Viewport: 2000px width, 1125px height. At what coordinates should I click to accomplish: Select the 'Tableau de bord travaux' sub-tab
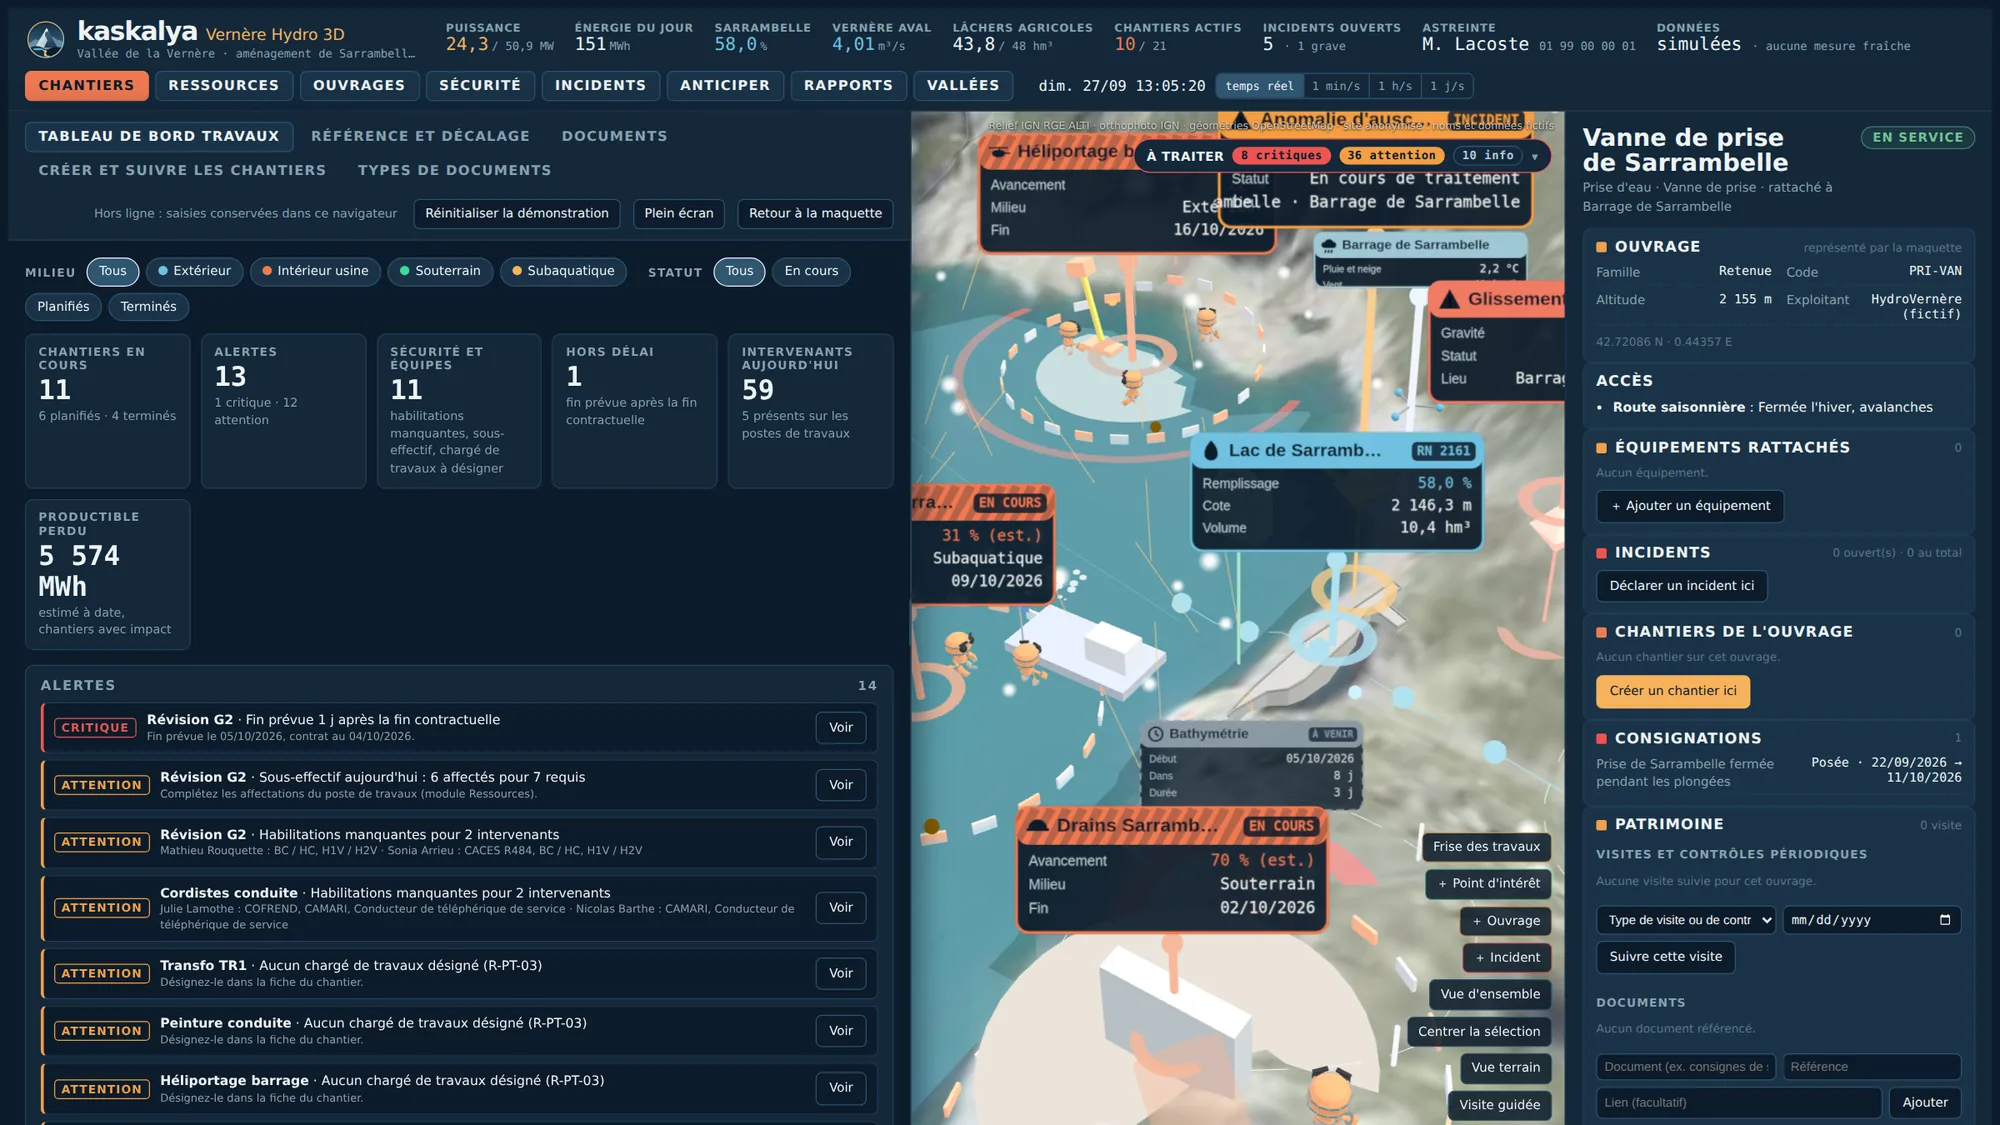pos(159,136)
